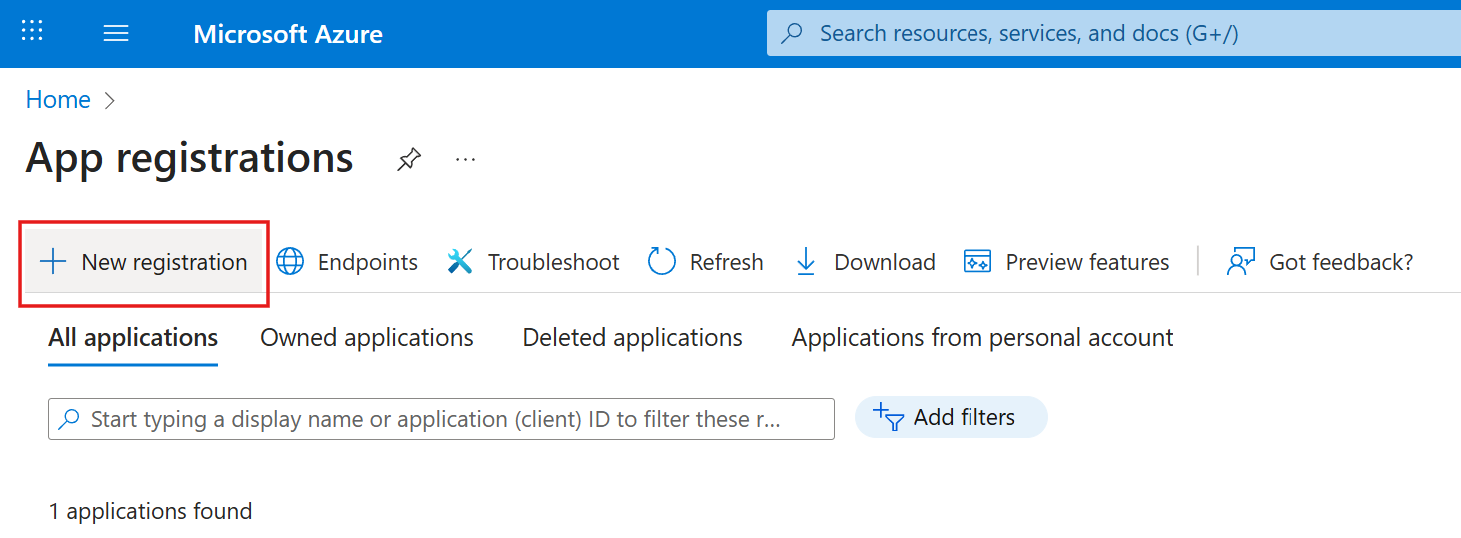
Task: Open the hamburger portal menu
Action: [x=116, y=33]
